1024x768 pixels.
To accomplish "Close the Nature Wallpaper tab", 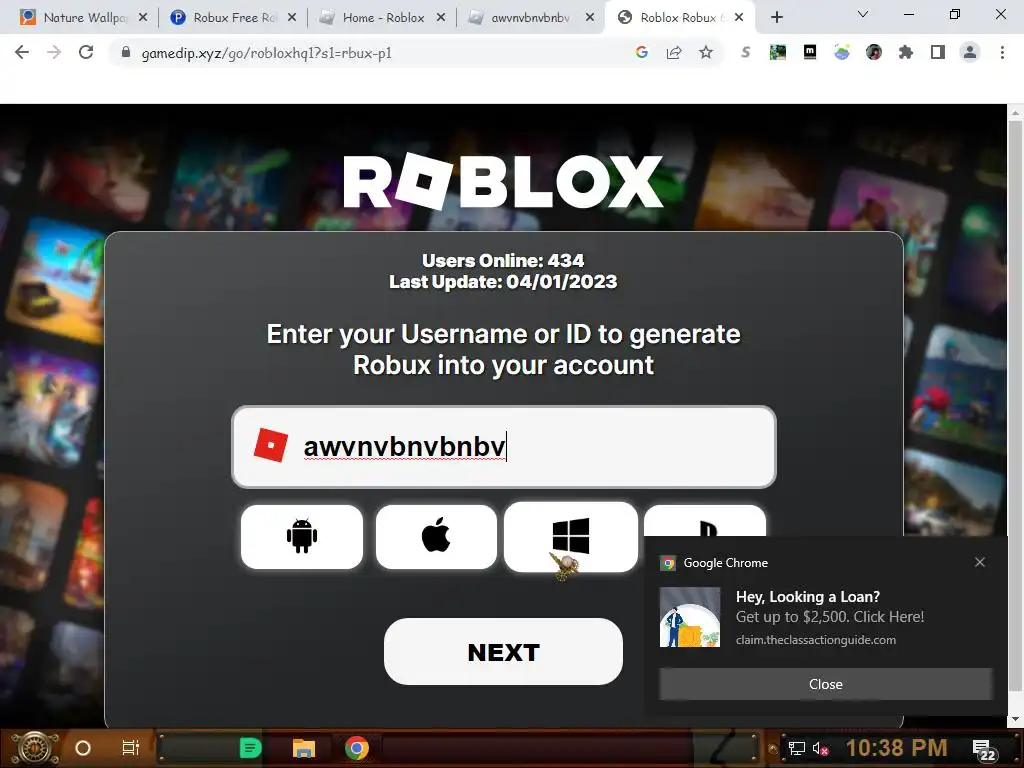I will tap(143, 18).
